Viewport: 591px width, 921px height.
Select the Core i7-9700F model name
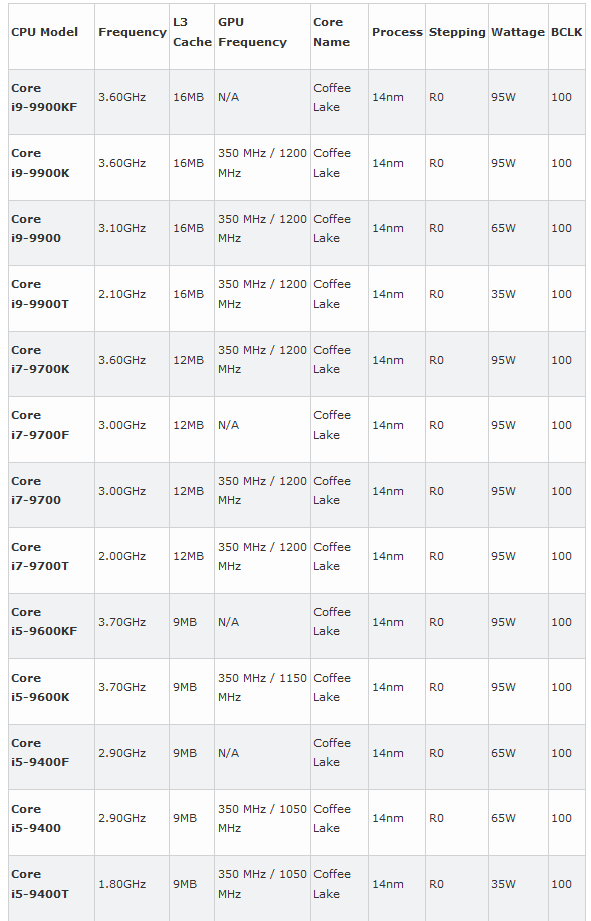(40, 425)
